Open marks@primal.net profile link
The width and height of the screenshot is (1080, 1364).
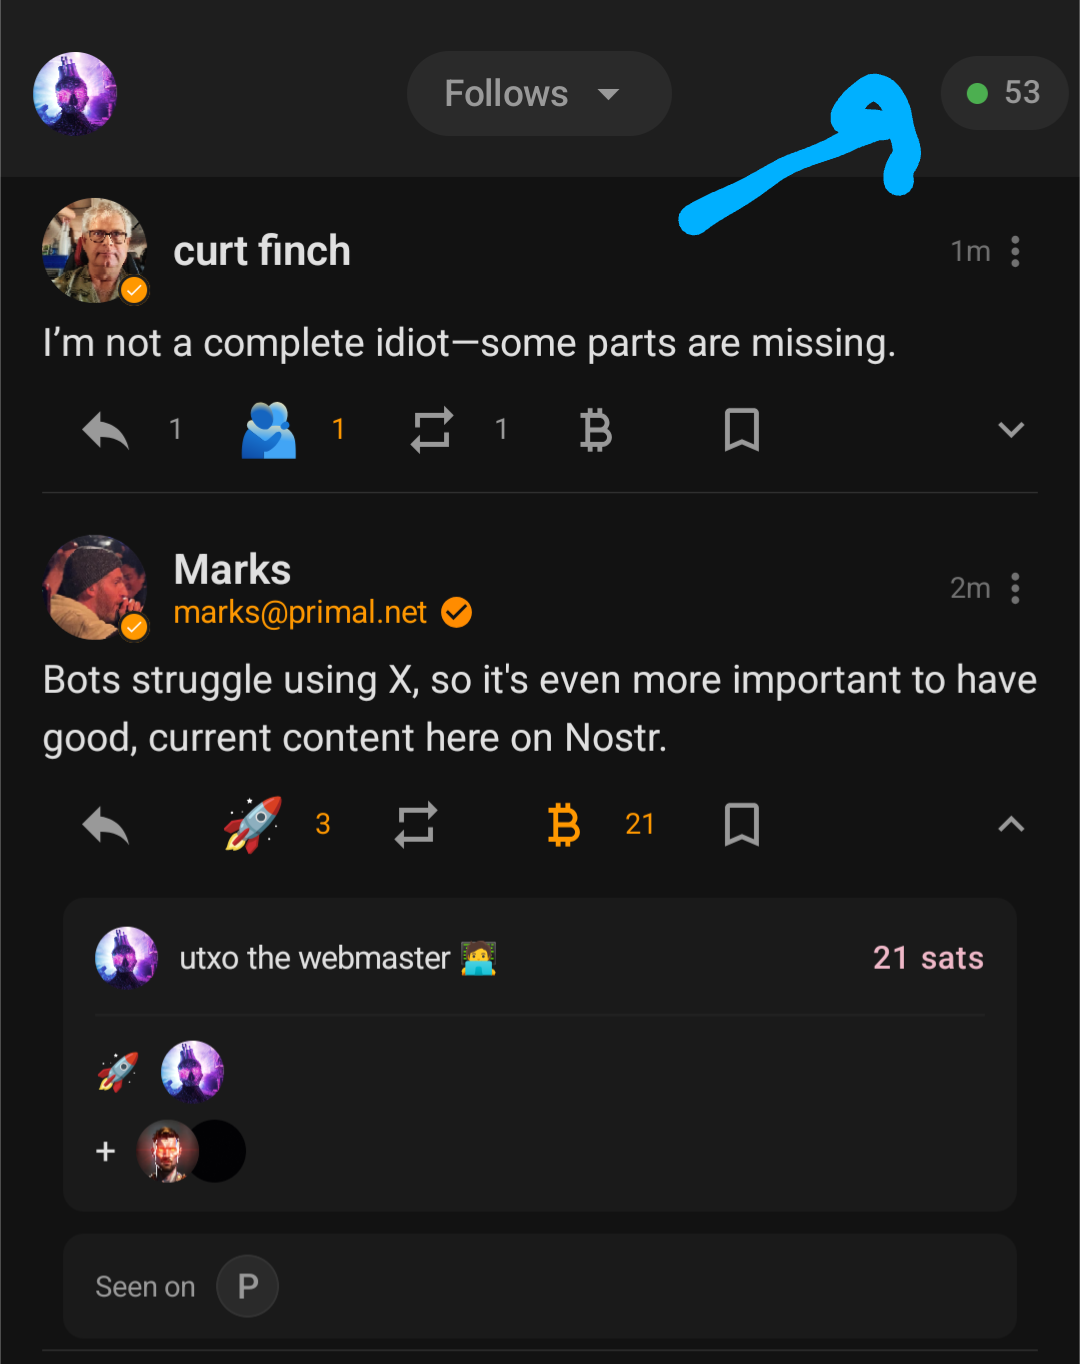(300, 612)
